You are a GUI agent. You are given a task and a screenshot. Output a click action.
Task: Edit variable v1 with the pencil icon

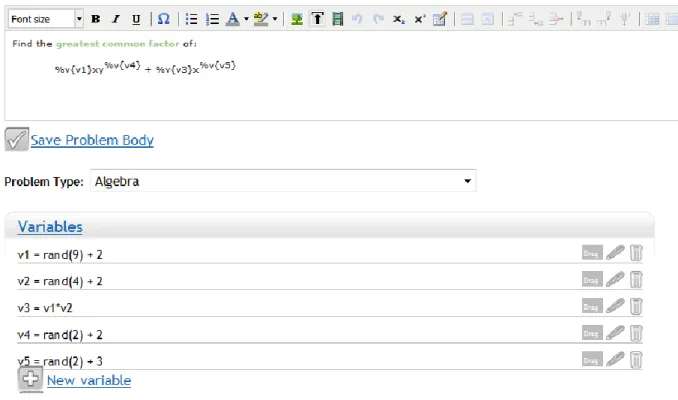[615, 253]
